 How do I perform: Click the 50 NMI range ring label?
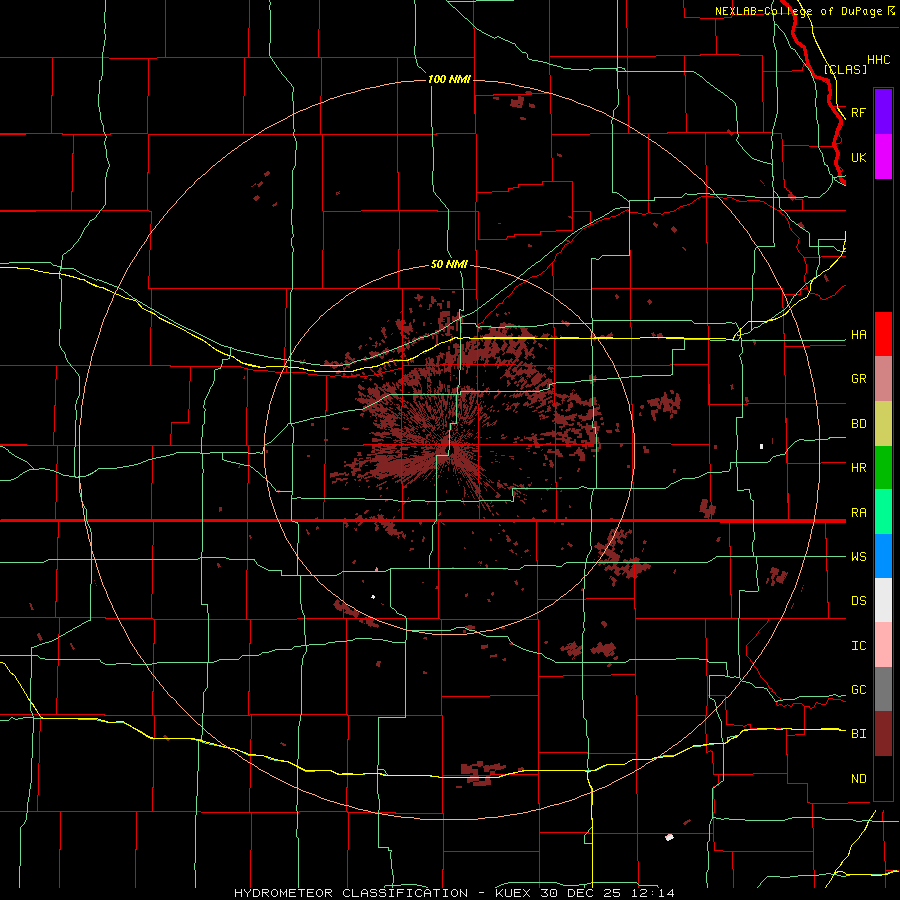tap(449, 265)
